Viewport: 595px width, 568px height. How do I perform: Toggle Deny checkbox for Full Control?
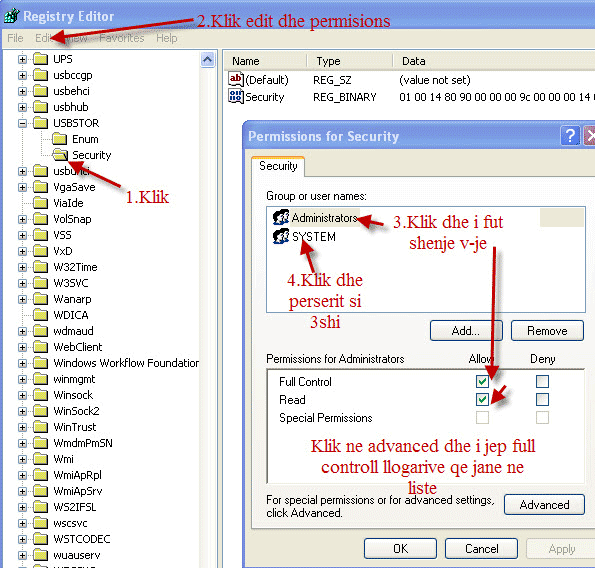(x=542, y=381)
